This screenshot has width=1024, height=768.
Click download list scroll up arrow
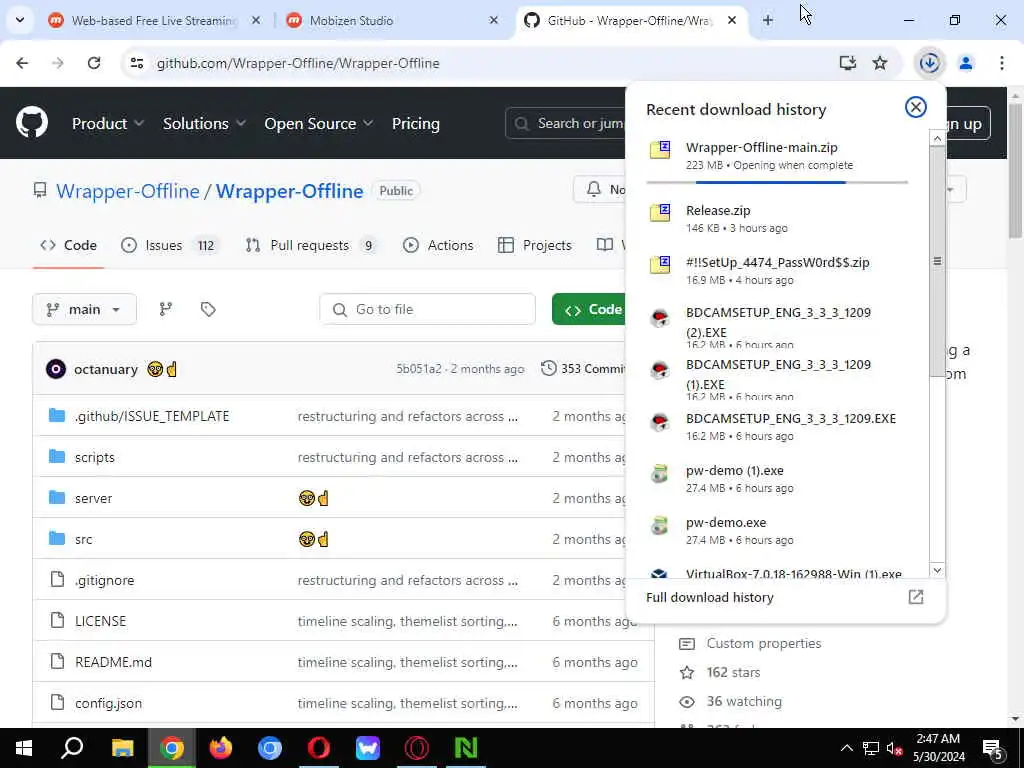coord(937,138)
